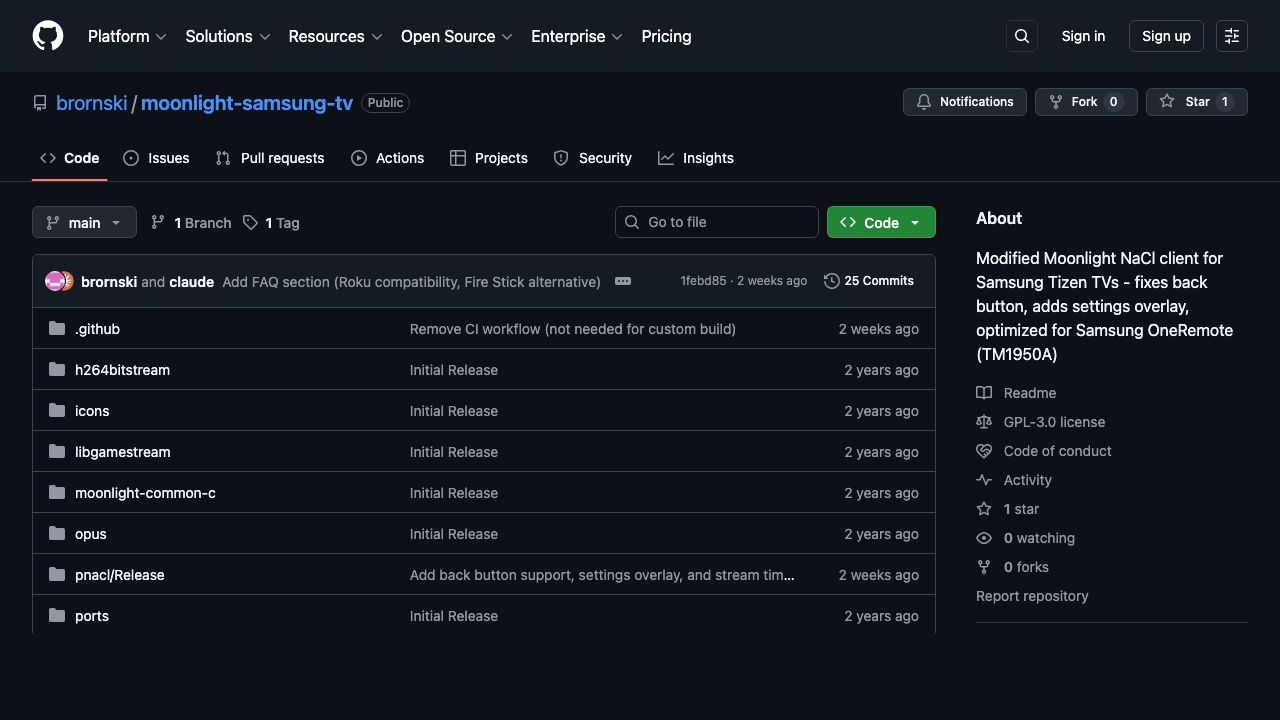Click the scales icon by GPL-3.0 license
Screen dimensions: 1280x720
(x=984, y=422)
